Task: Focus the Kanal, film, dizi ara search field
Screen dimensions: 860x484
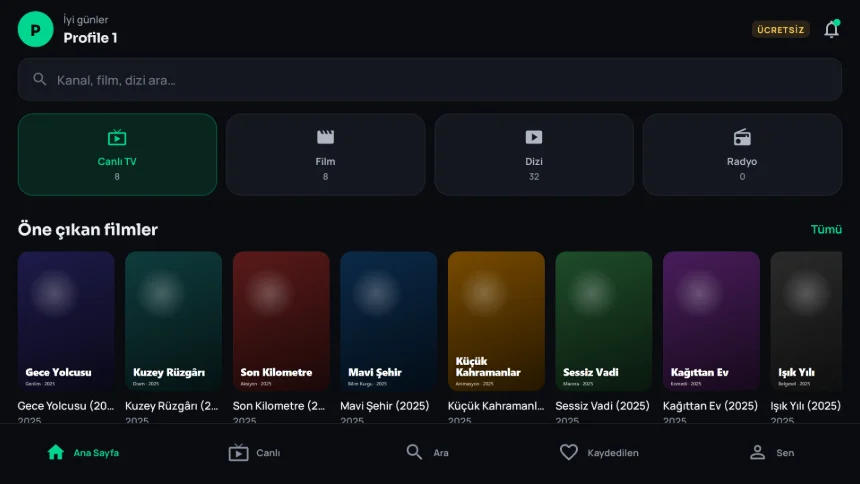Action: click(x=429, y=80)
